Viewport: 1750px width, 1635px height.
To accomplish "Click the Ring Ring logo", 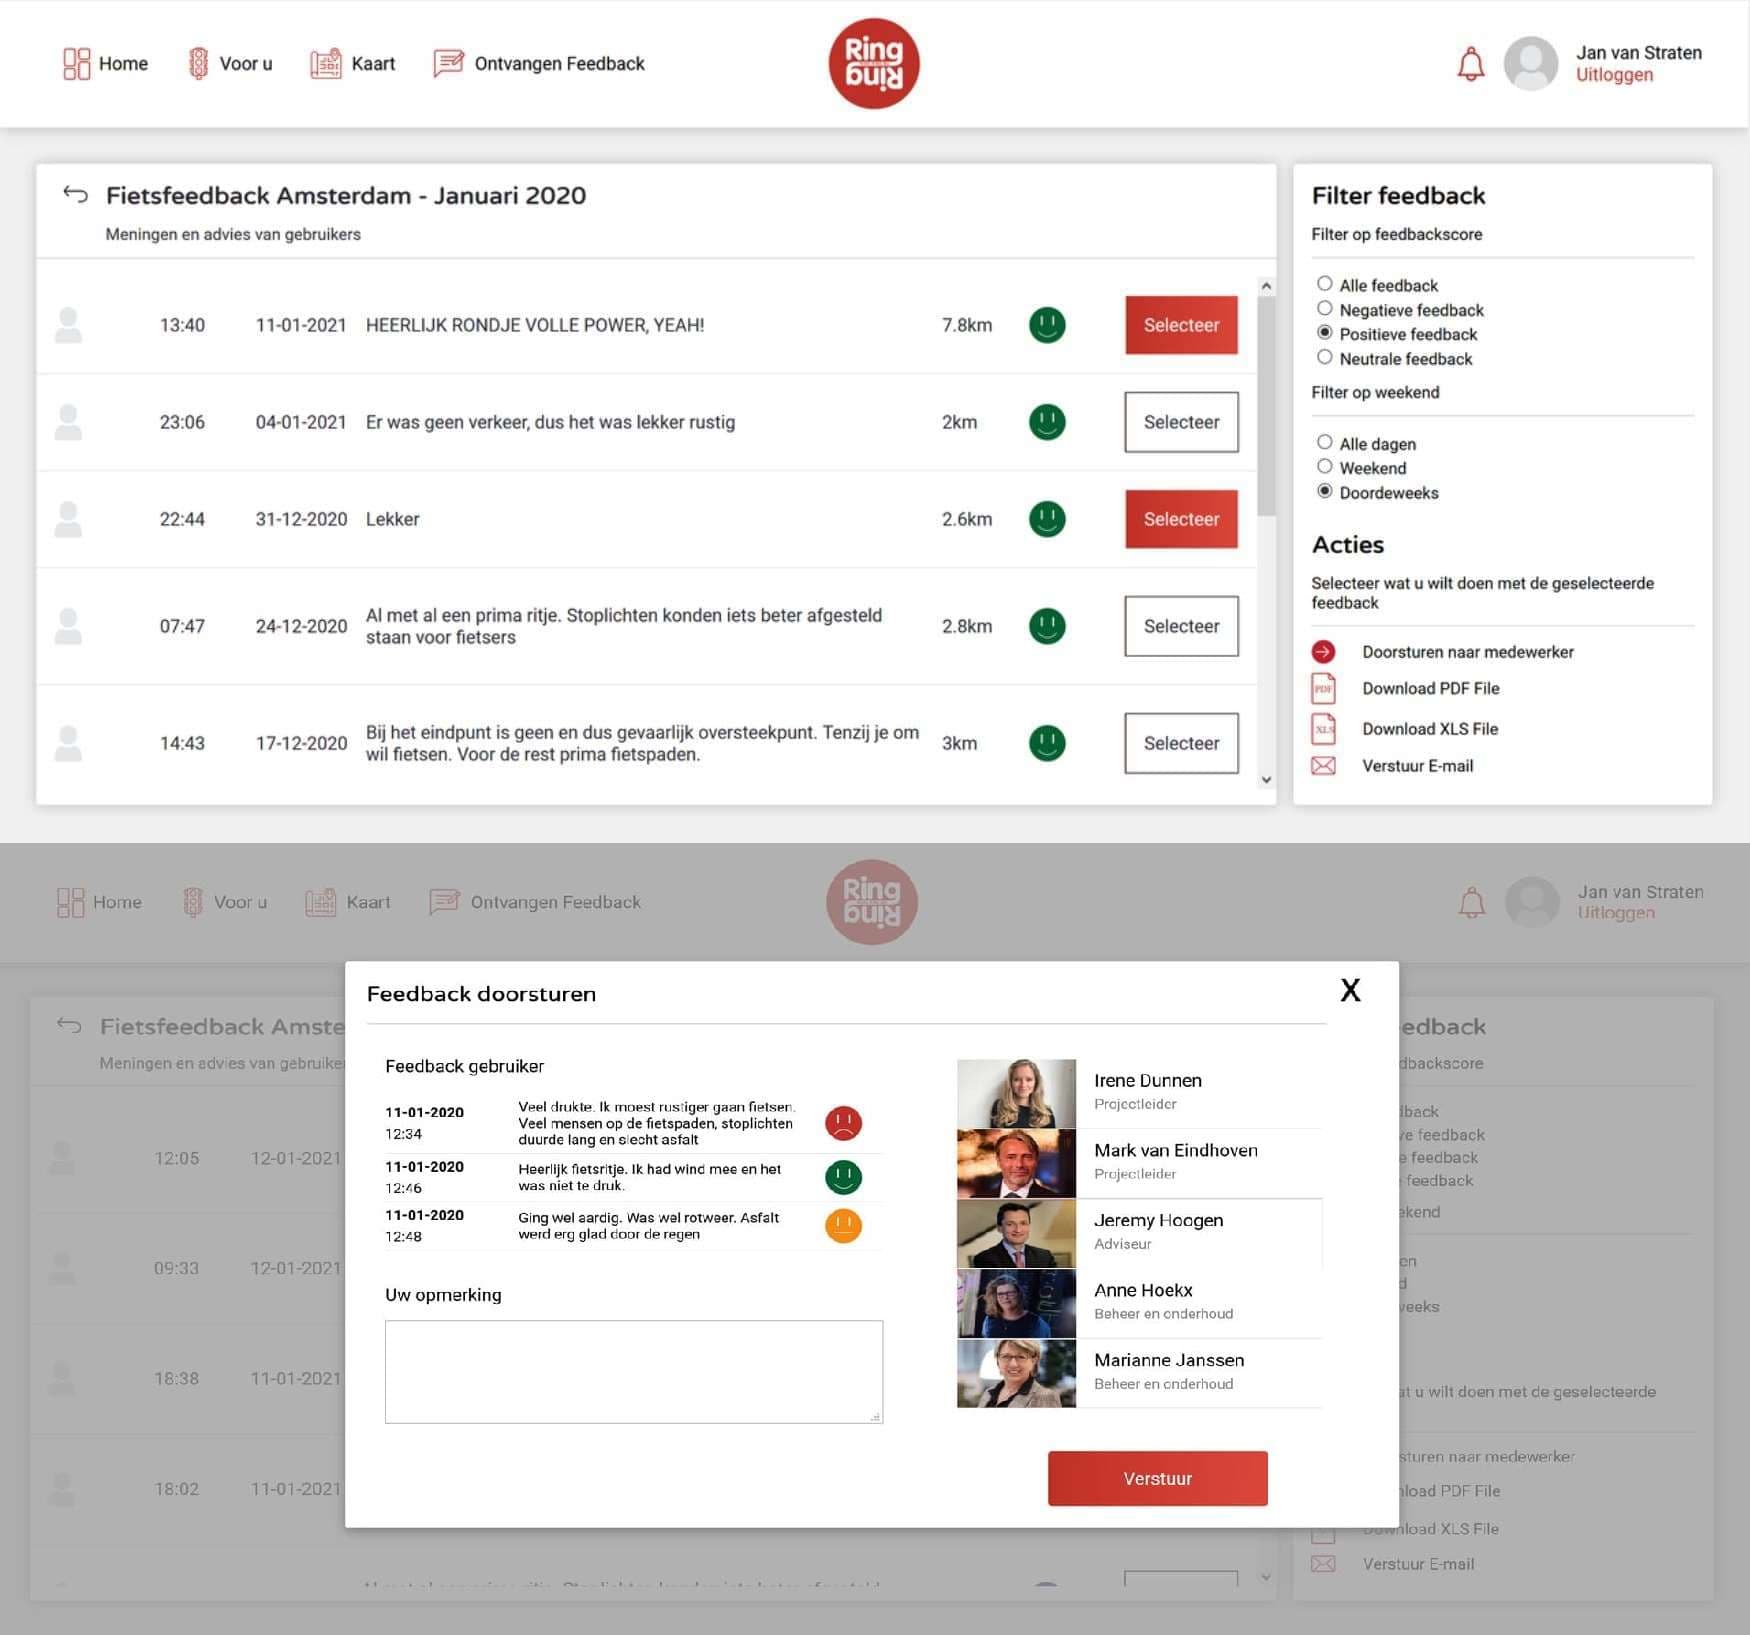I will (872, 62).
